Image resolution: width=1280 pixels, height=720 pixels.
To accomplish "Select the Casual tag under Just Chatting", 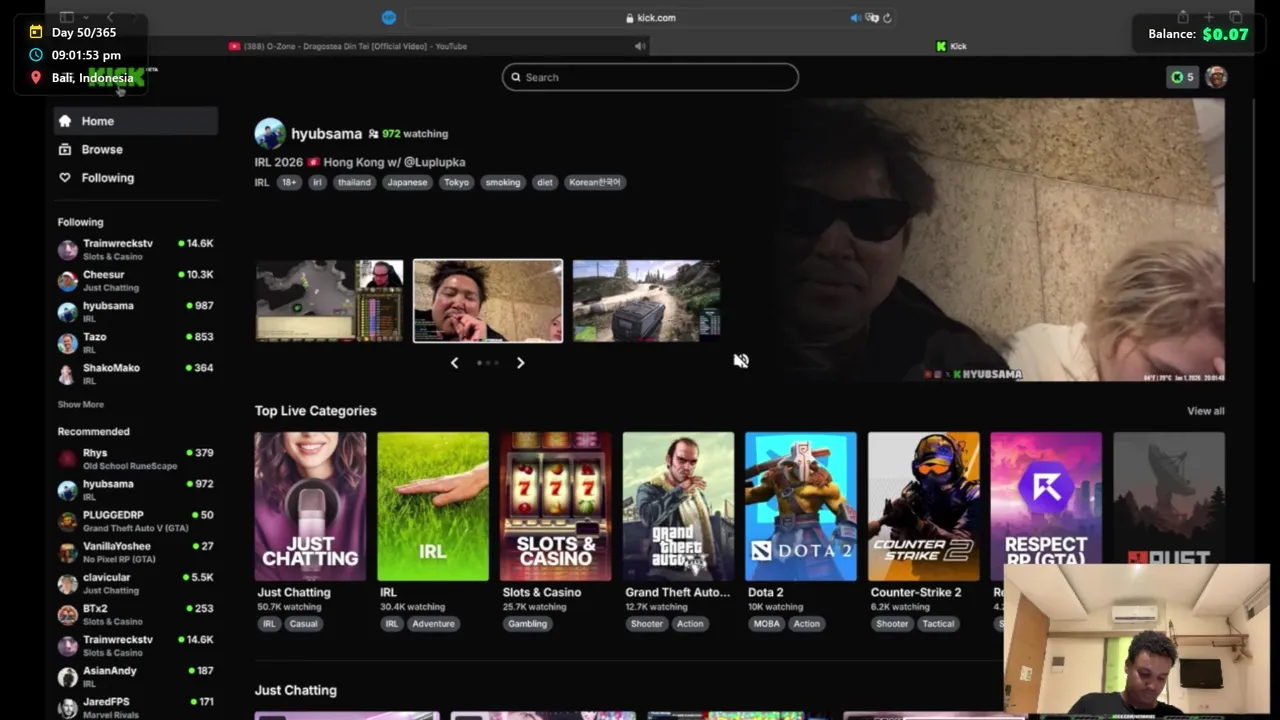I will pos(303,623).
